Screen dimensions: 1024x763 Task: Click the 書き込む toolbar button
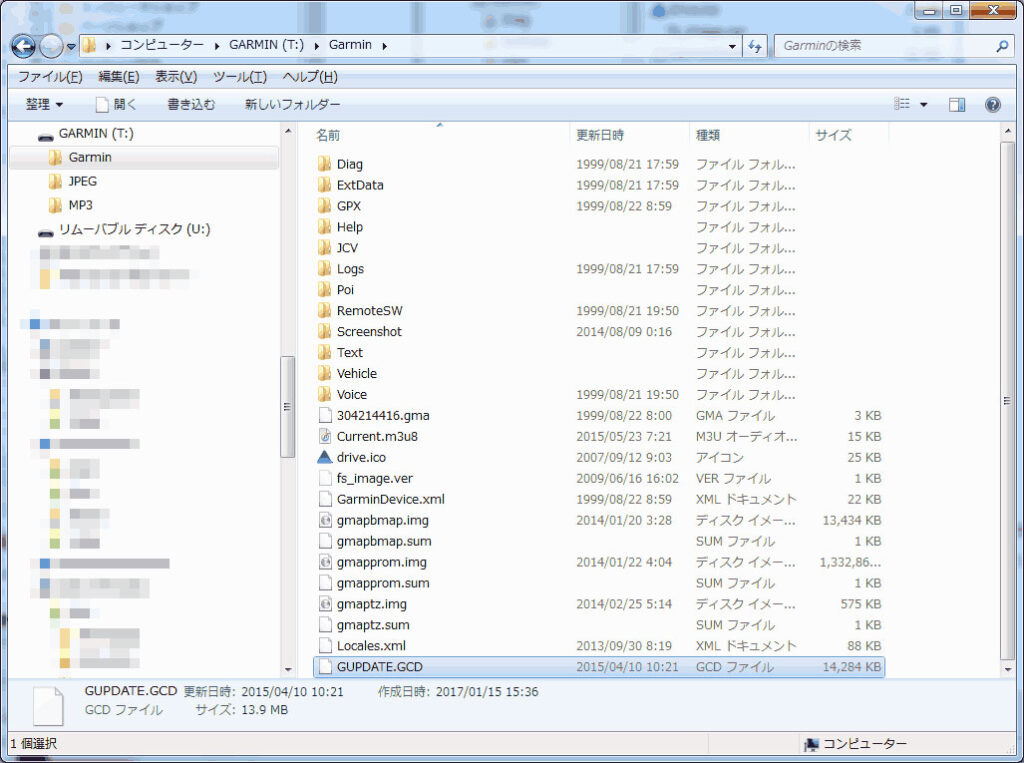click(191, 105)
